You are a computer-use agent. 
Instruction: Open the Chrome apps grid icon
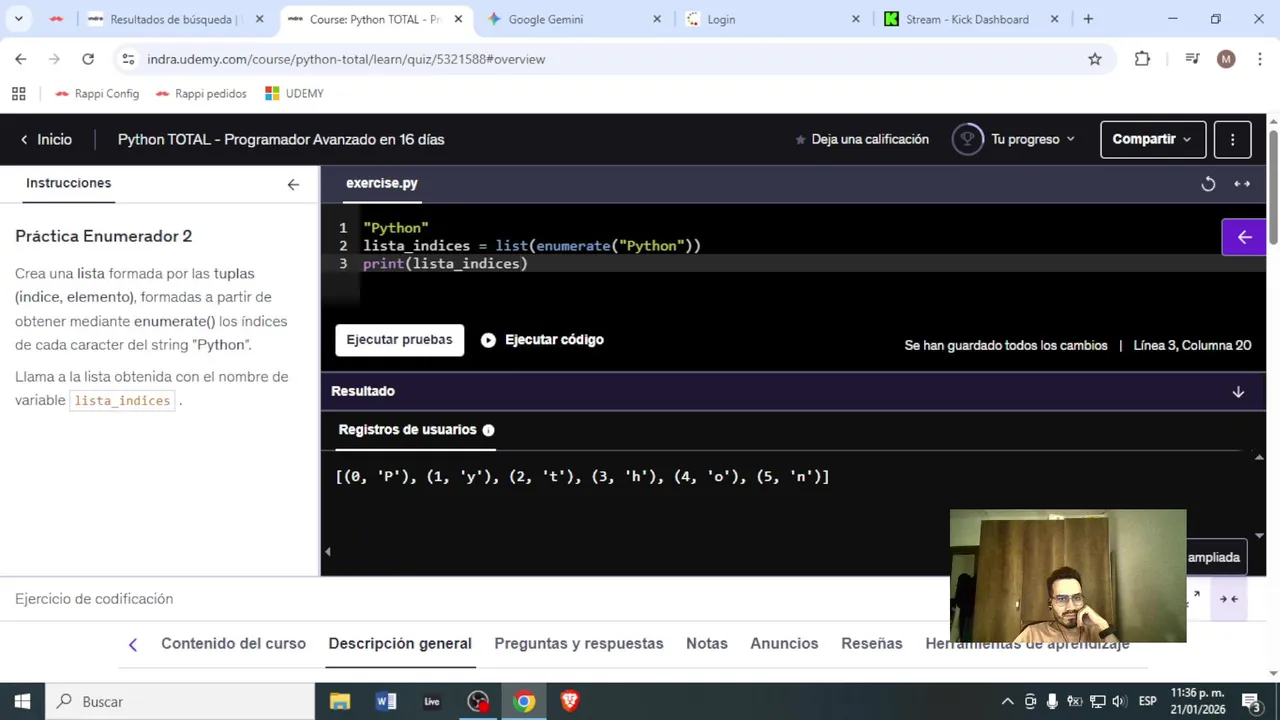[18, 94]
